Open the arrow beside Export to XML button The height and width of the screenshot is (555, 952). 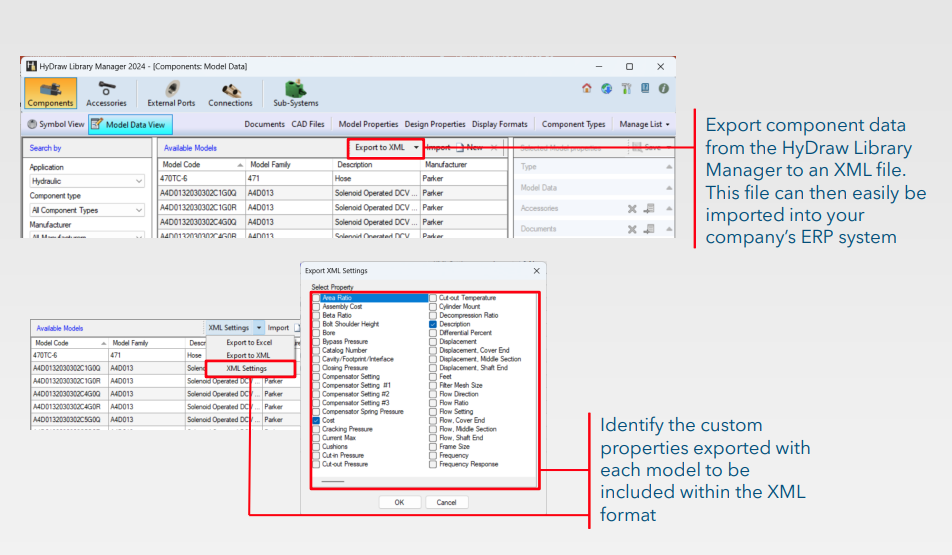tap(416, 148)
